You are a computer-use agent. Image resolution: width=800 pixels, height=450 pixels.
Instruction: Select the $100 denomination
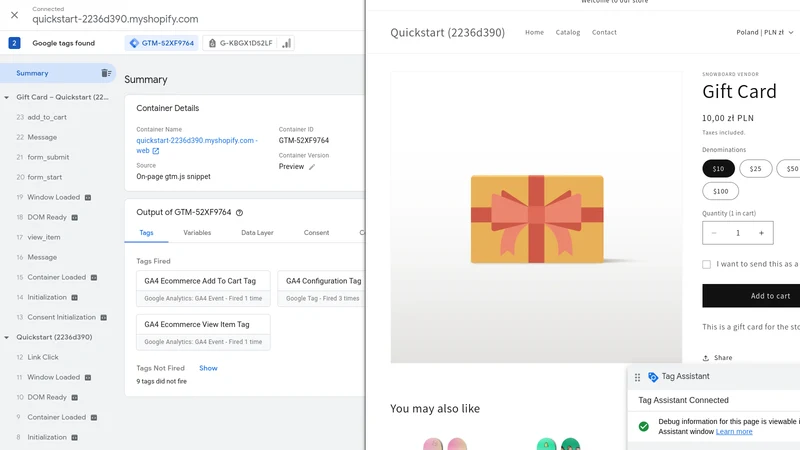[720, 191]
